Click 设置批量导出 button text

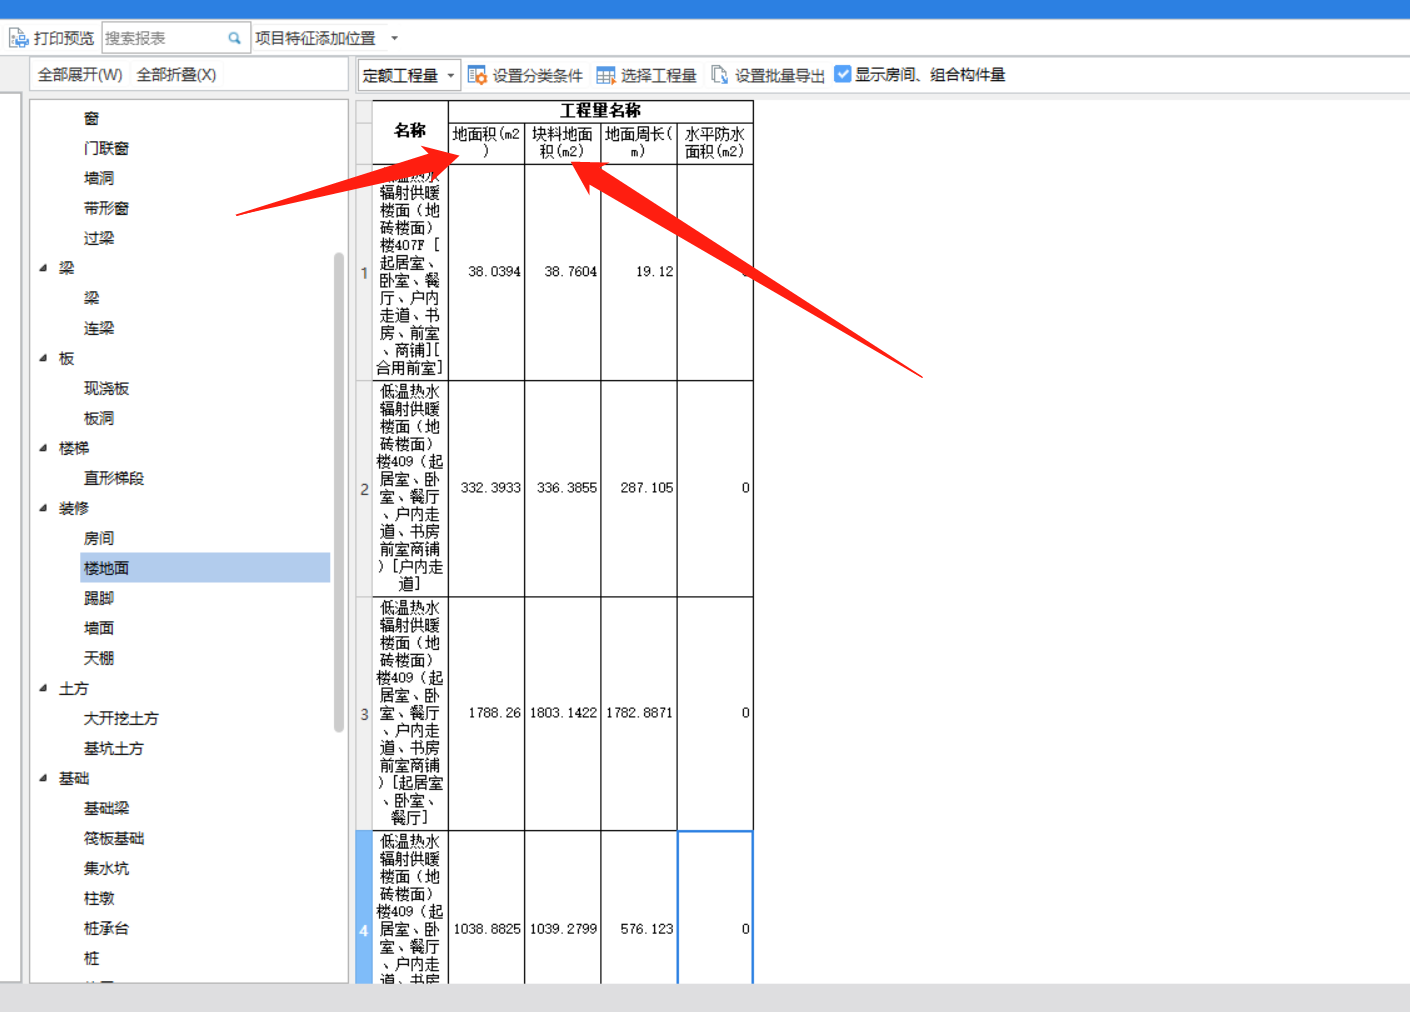779,75
